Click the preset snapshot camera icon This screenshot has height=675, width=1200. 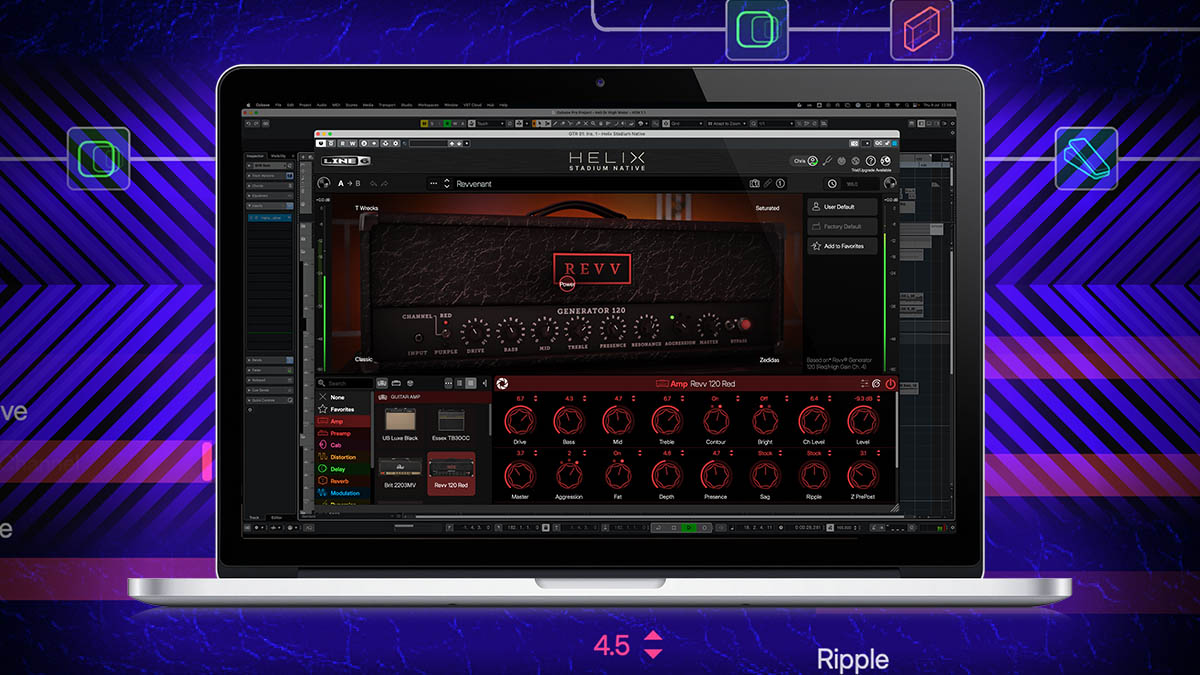click(754, 184)
